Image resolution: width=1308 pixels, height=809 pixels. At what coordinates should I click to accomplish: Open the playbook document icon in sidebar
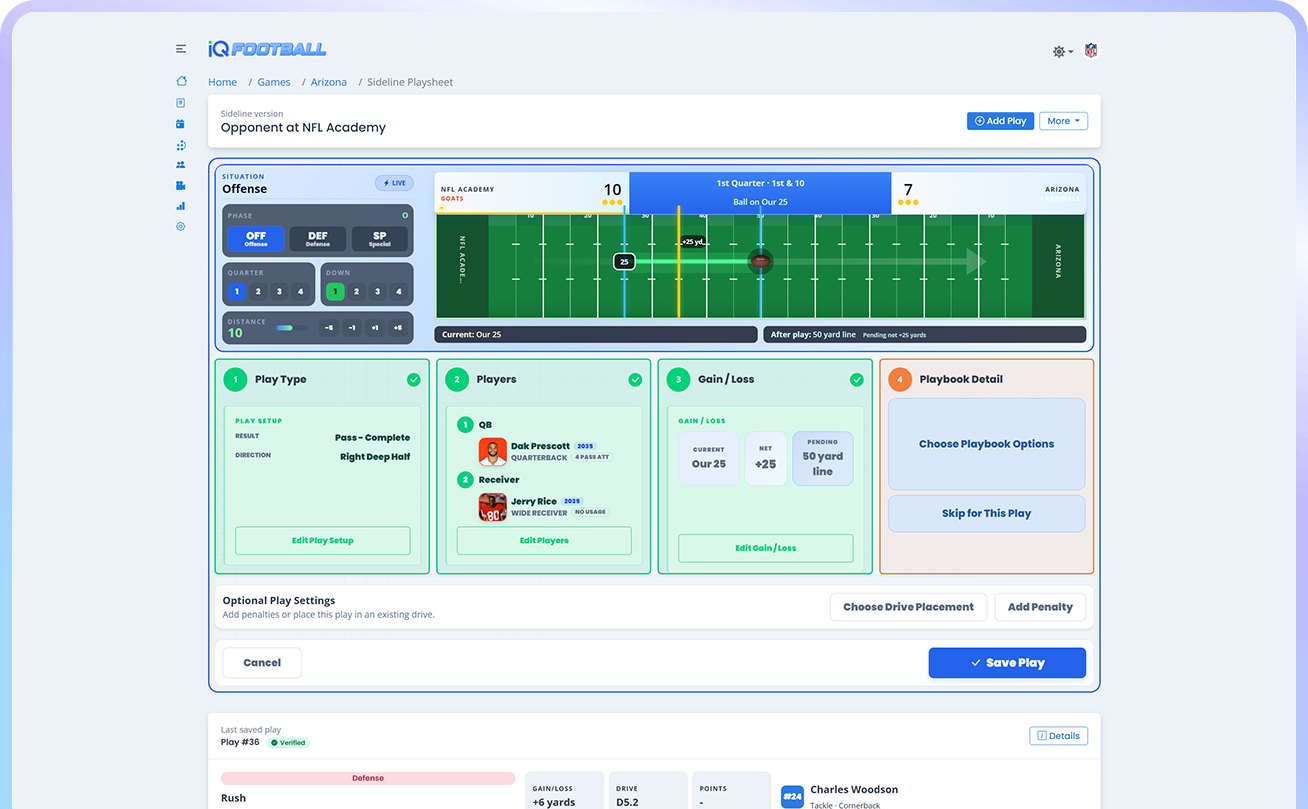tap(181, 103)
